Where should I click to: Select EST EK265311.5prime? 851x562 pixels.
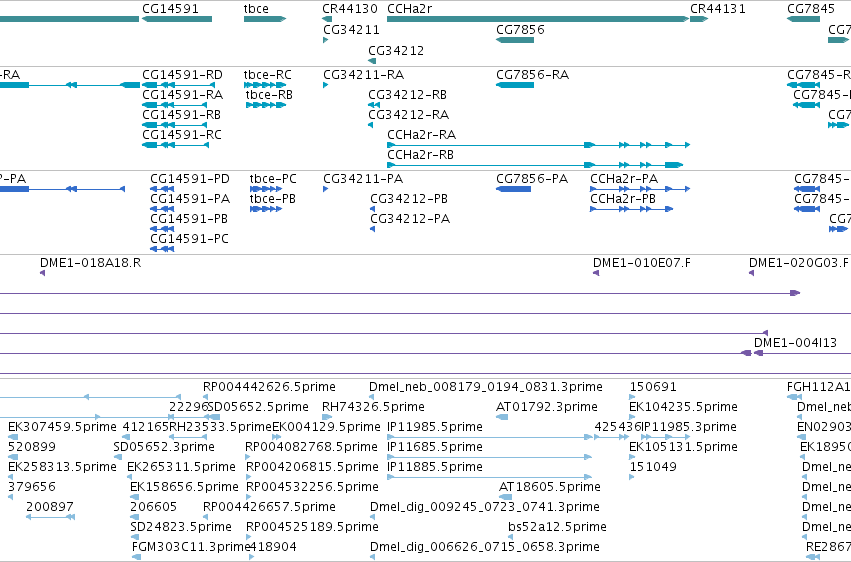pyautogui.click(x=181, y=467)
